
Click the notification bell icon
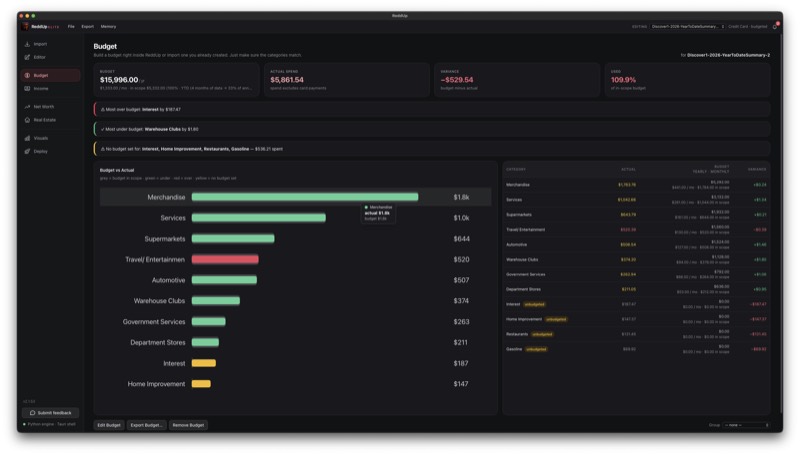(774, 27)
